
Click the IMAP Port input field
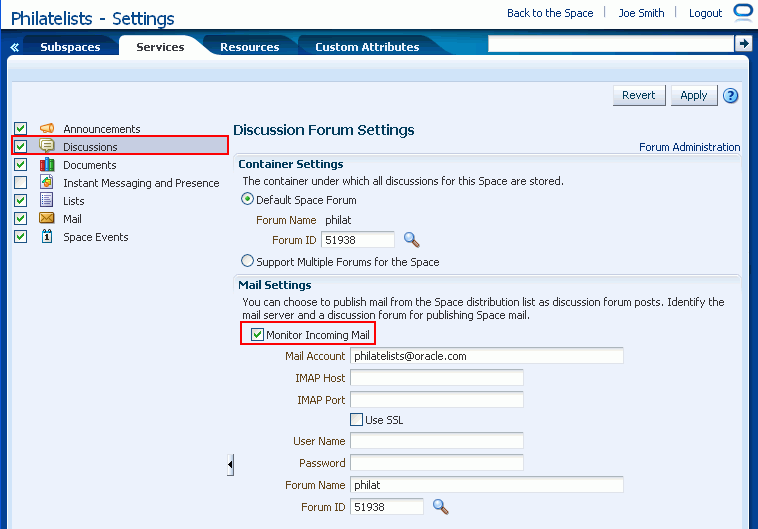tap(437, 400)
